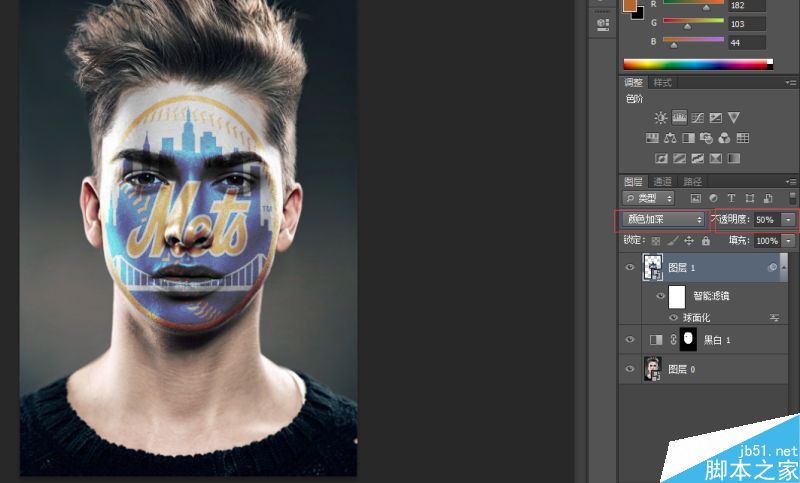Switch to the 样式 tab
Image resolution: width=800 pixels, height=483 pixels.
pyautogui.click(x=663, y=83)
